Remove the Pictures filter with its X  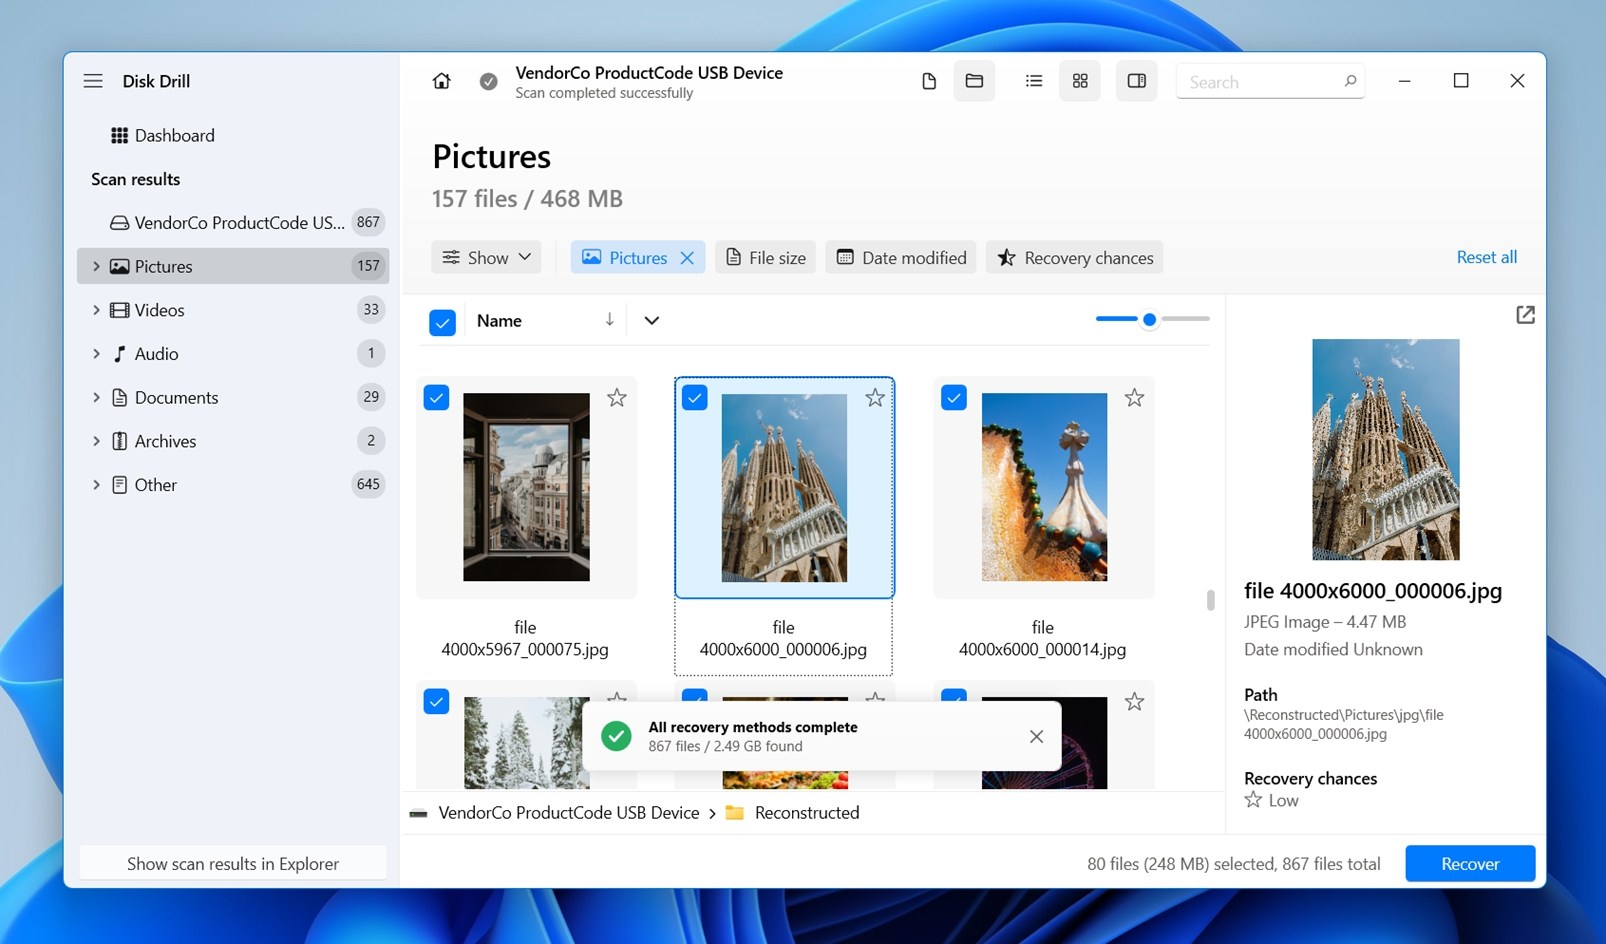point(687,258)
